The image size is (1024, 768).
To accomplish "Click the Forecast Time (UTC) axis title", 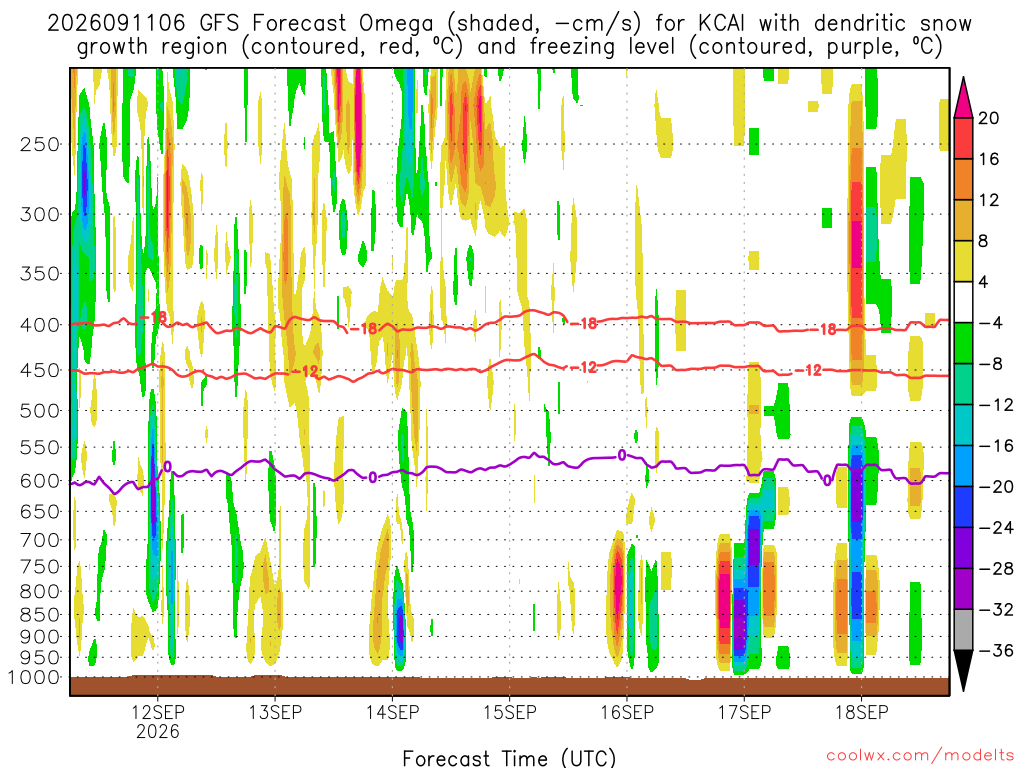I will [509, 758].
